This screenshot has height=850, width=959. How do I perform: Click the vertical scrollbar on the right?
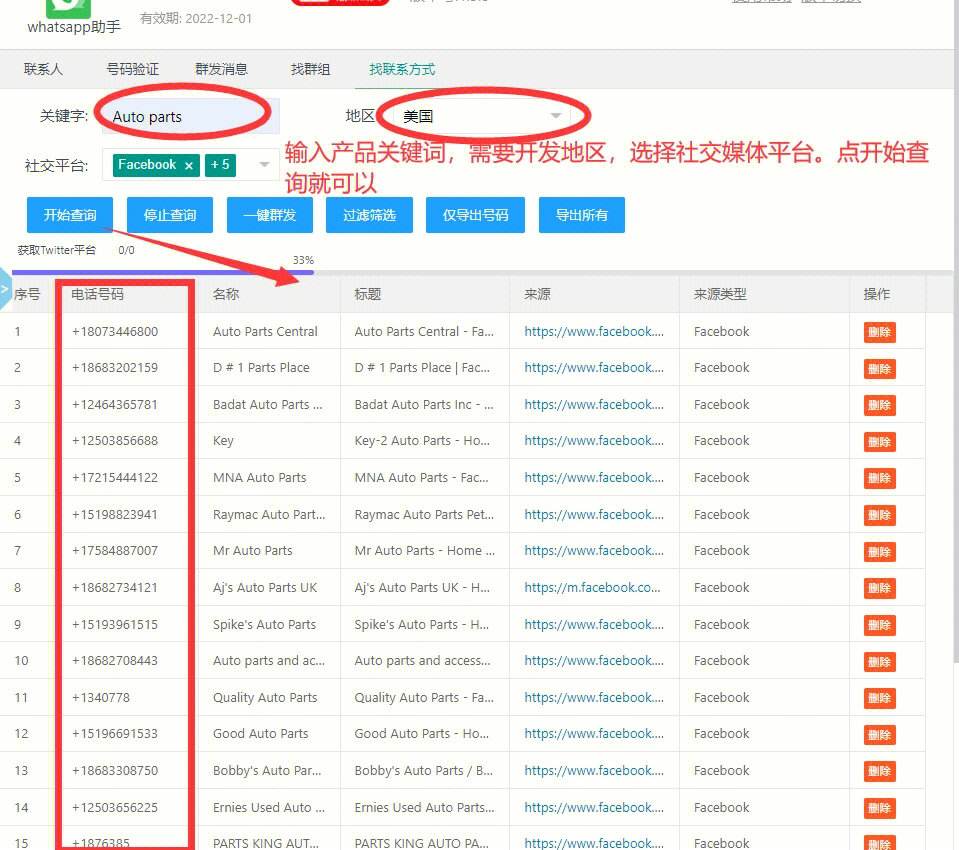[x=955, y=330]
